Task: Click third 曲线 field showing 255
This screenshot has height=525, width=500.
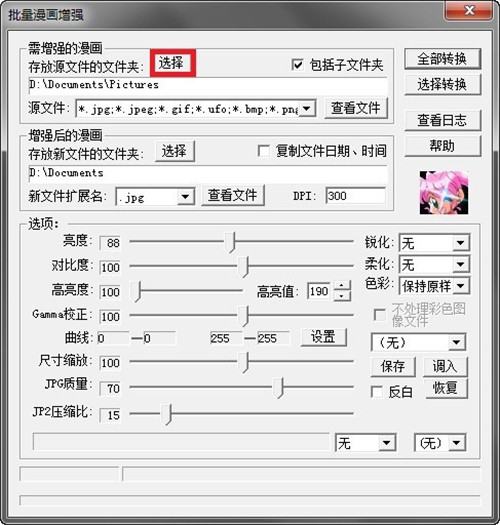Action: point(226,339)
